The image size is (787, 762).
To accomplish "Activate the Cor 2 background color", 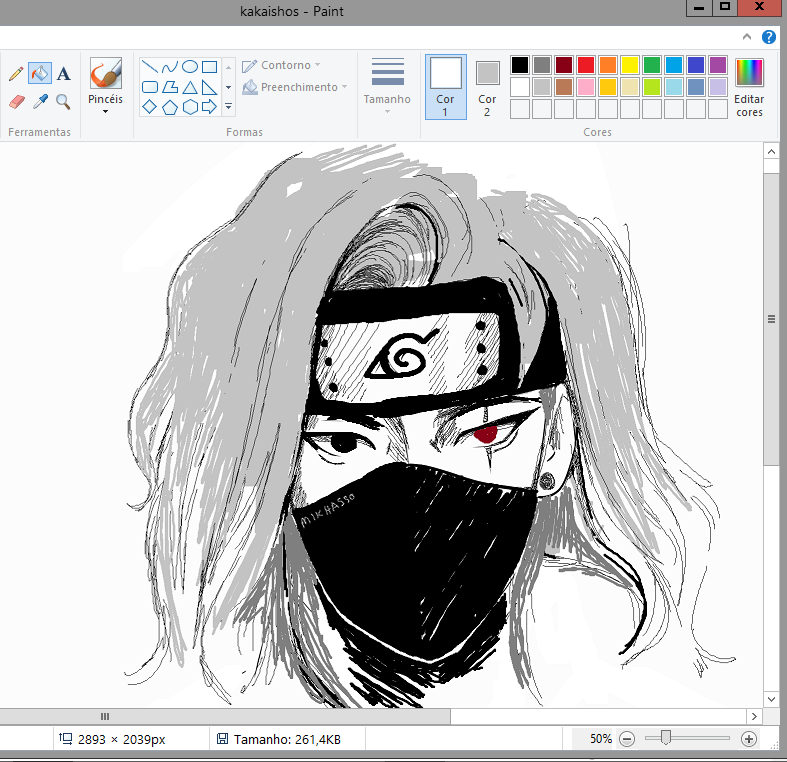I will (x=487, y=86).
